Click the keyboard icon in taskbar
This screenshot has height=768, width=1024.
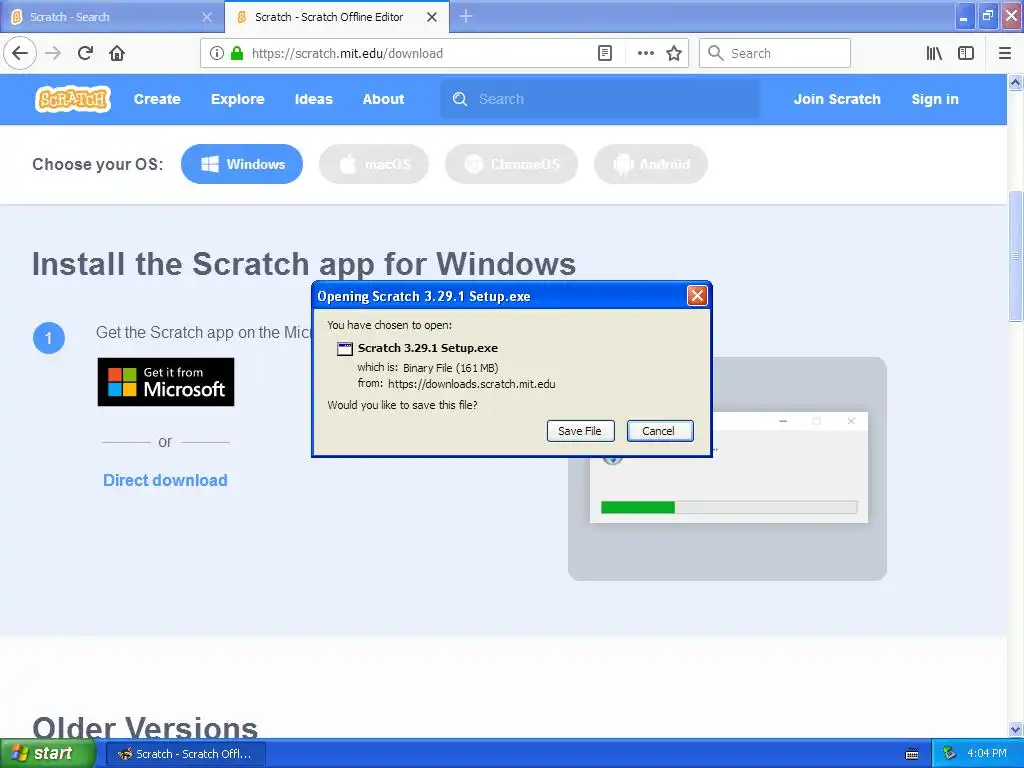[x=912, y=754]
